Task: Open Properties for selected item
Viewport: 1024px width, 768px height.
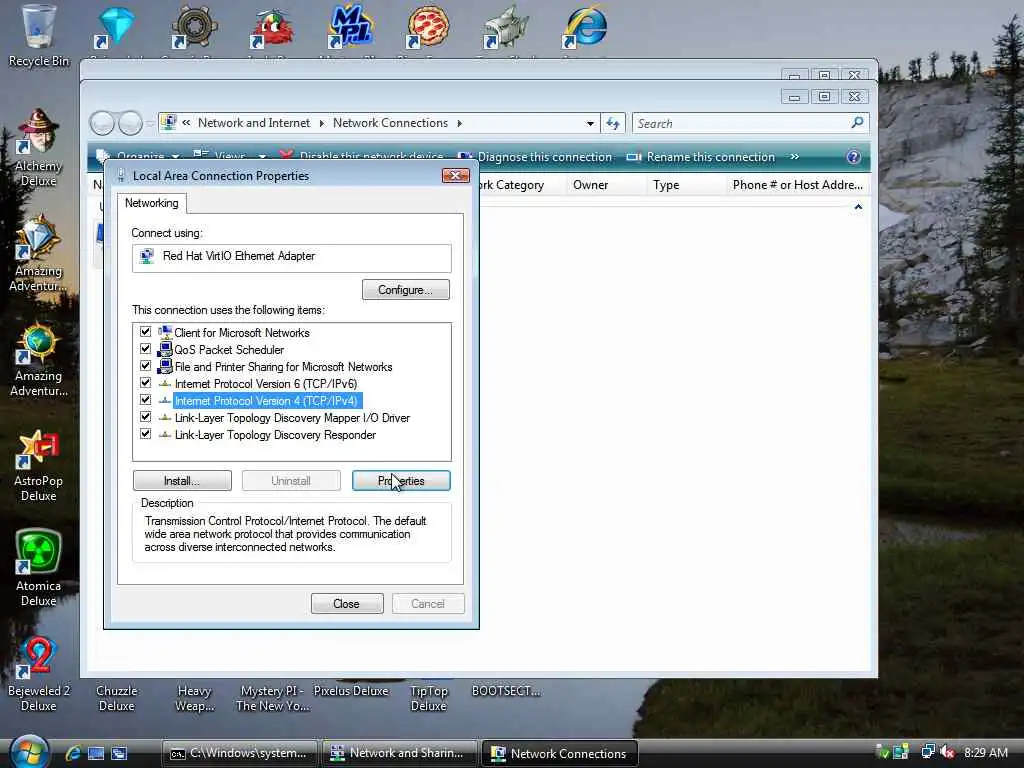Action: point(401,481)
